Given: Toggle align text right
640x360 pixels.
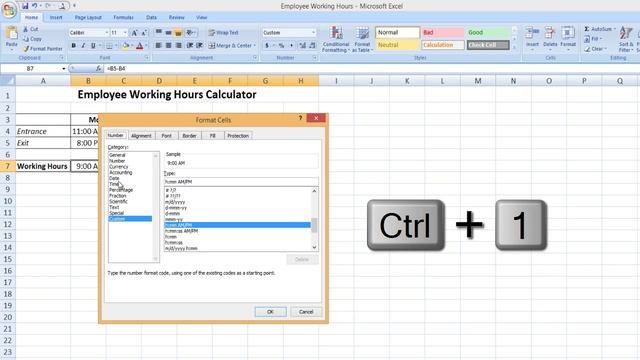Looking at the screenshot, I should pyautogui.click(x=178, y=45).
